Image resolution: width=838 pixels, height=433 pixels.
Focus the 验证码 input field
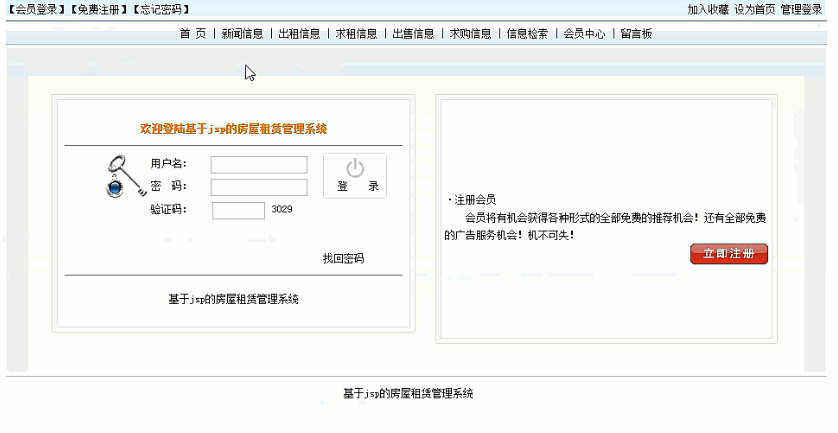pyautogui.click(x=238, y=211)
